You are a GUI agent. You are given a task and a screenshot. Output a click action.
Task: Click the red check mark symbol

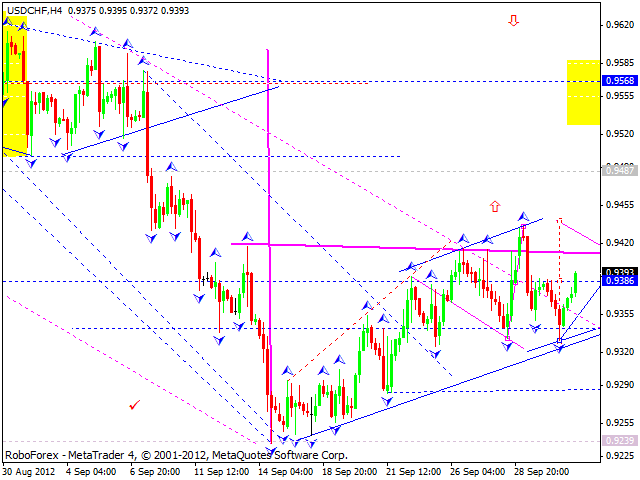pyautogui.click(x=134, y=405)
